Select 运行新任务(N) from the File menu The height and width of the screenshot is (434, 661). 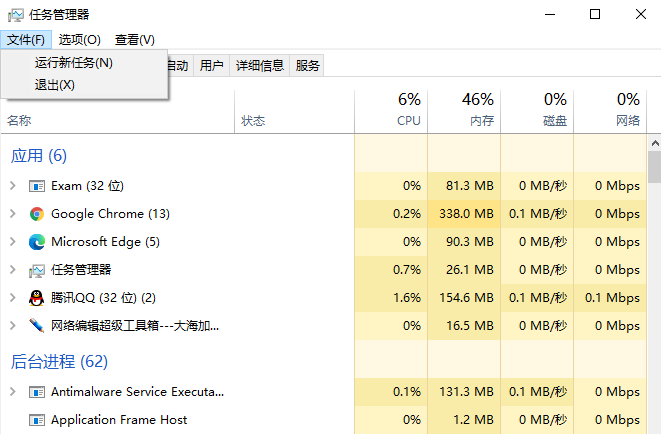[74, 63]
